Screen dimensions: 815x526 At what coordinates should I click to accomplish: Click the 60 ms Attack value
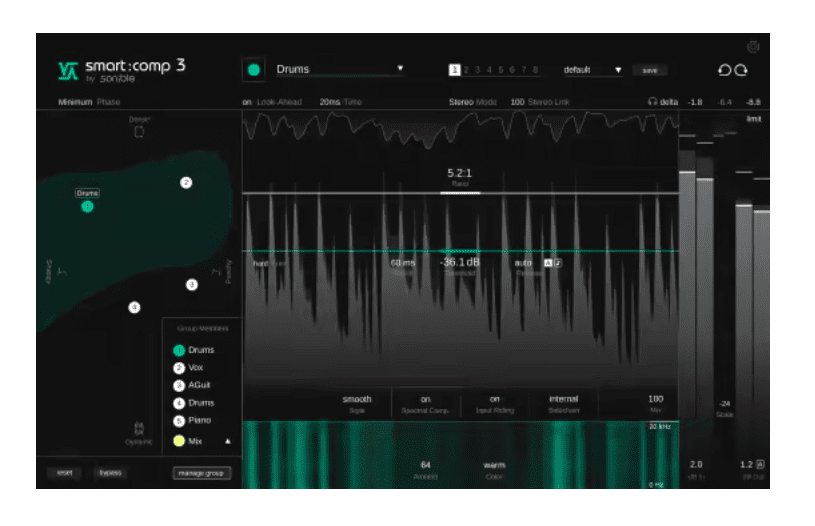coord(403,263)
